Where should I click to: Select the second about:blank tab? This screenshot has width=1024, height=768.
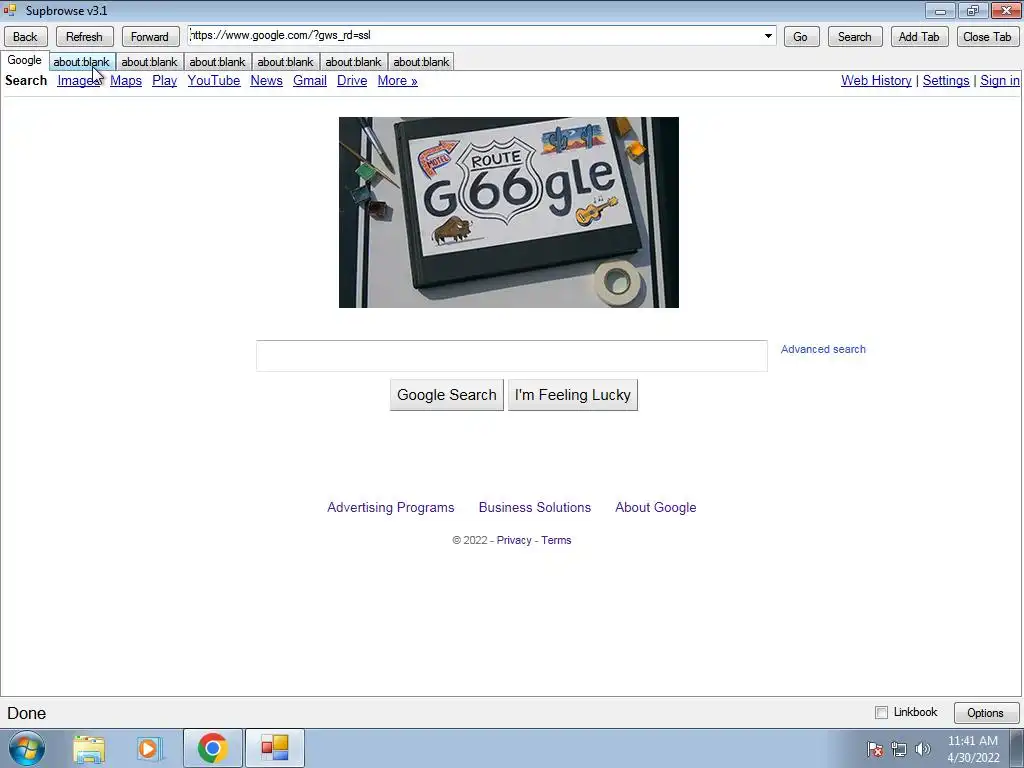click(150, 62)
